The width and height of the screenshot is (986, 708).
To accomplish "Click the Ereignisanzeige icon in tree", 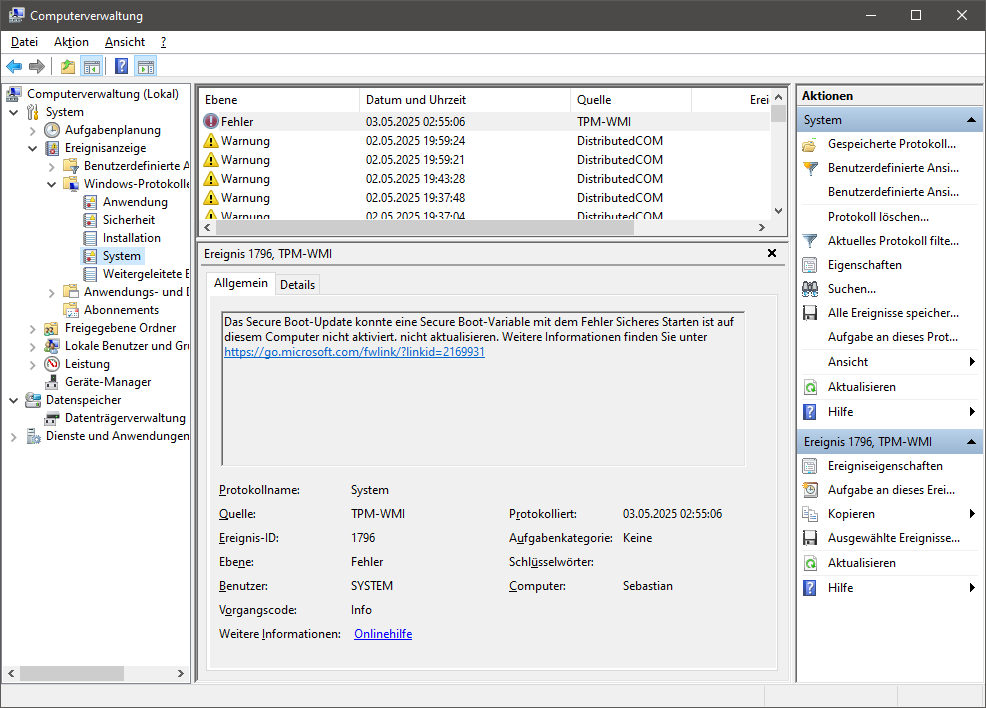I will 52,148.
